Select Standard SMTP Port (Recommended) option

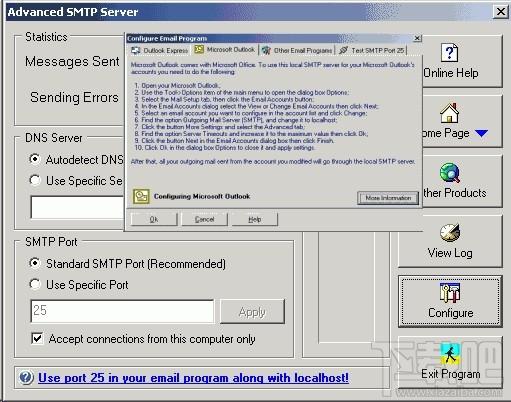tap(35, 263)
